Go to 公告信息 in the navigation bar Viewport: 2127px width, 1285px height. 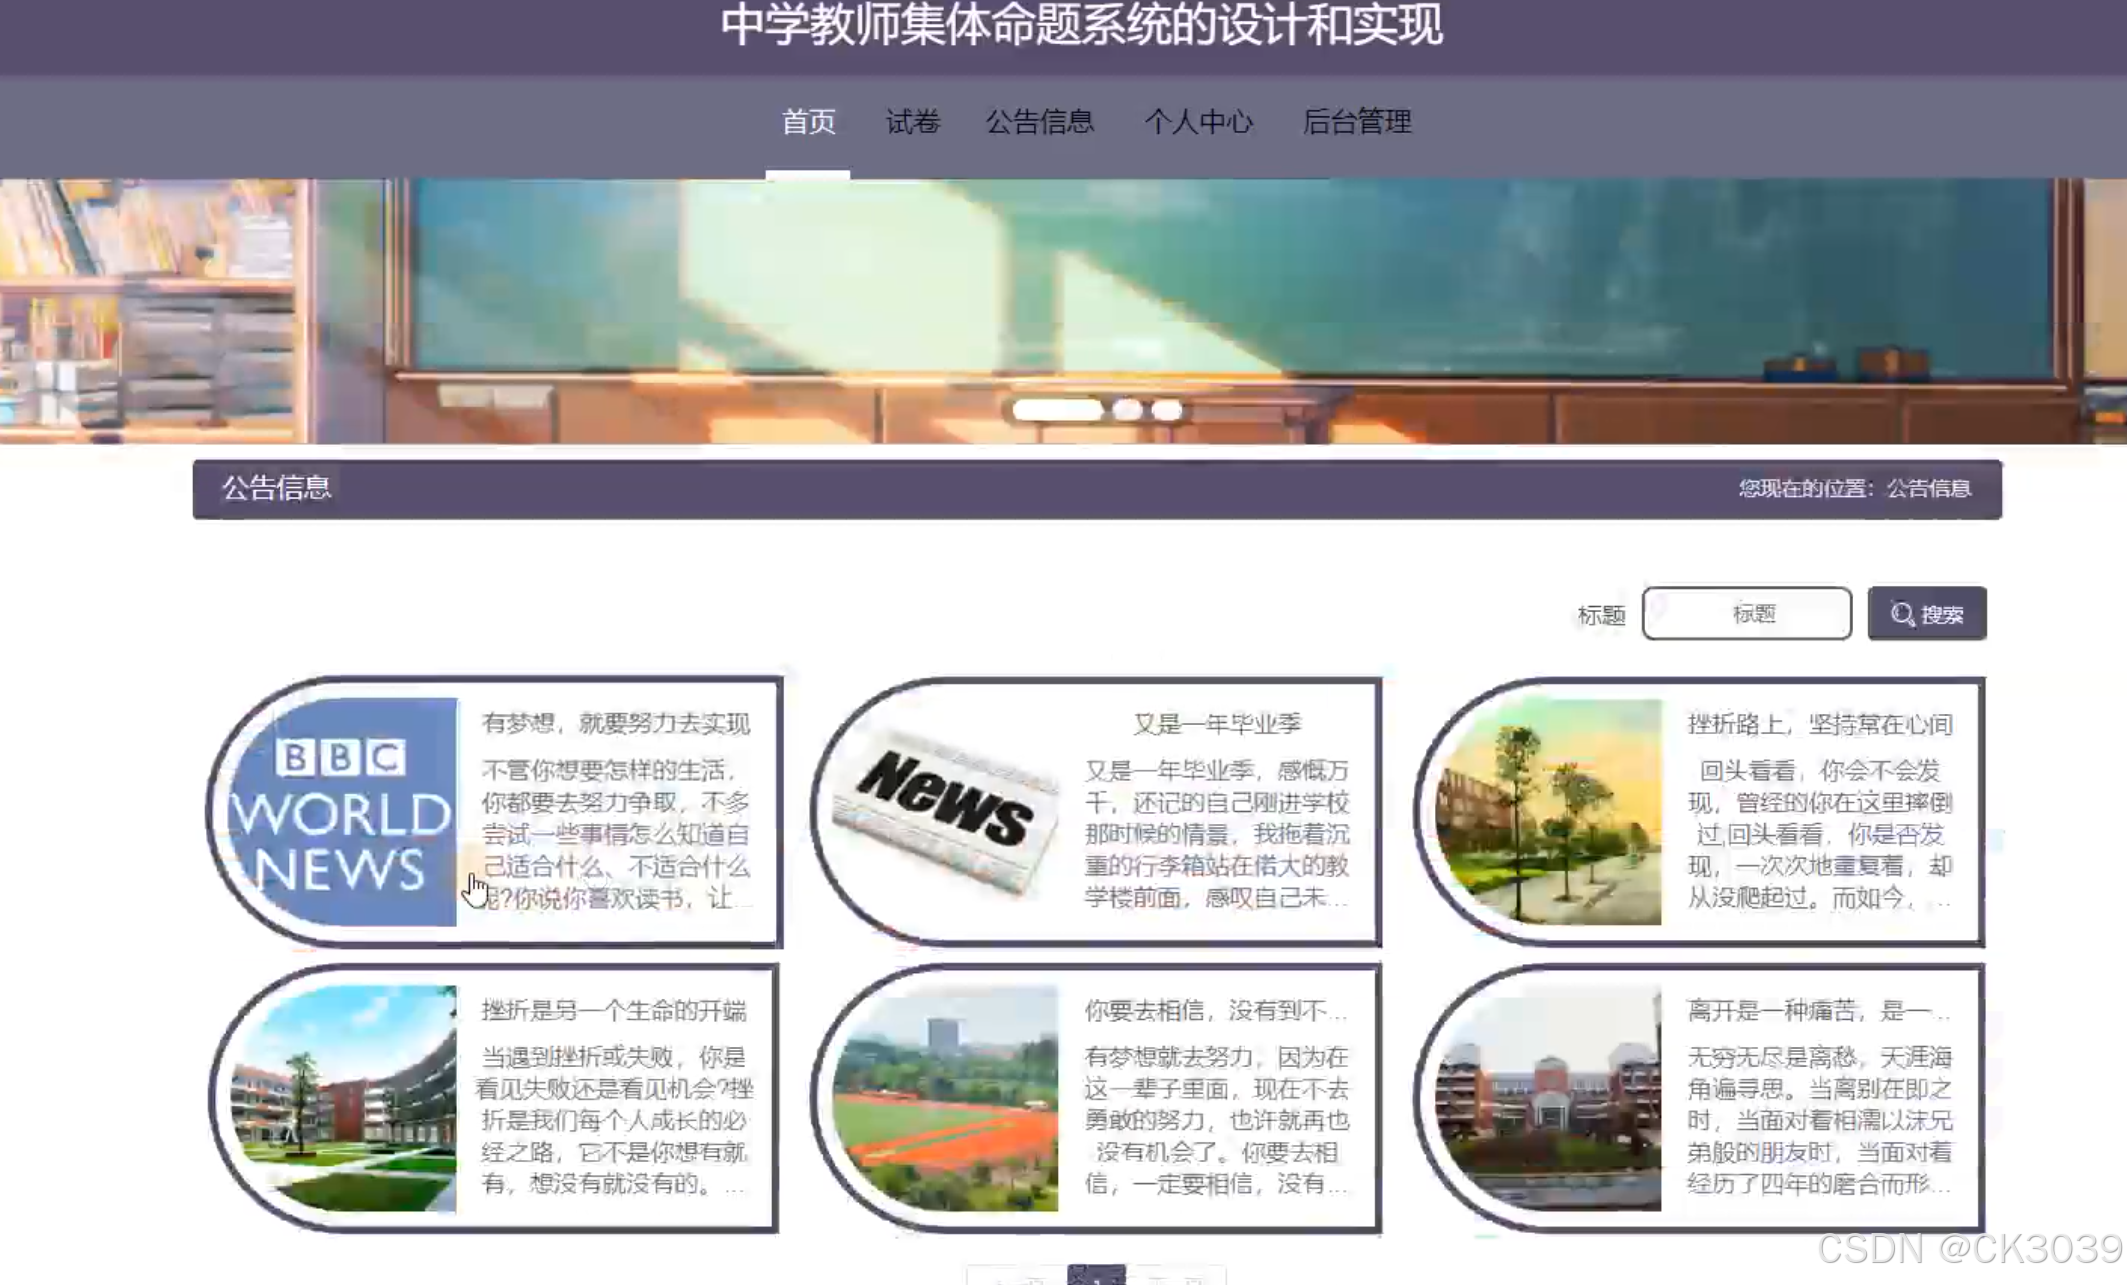click(1039, 122)
